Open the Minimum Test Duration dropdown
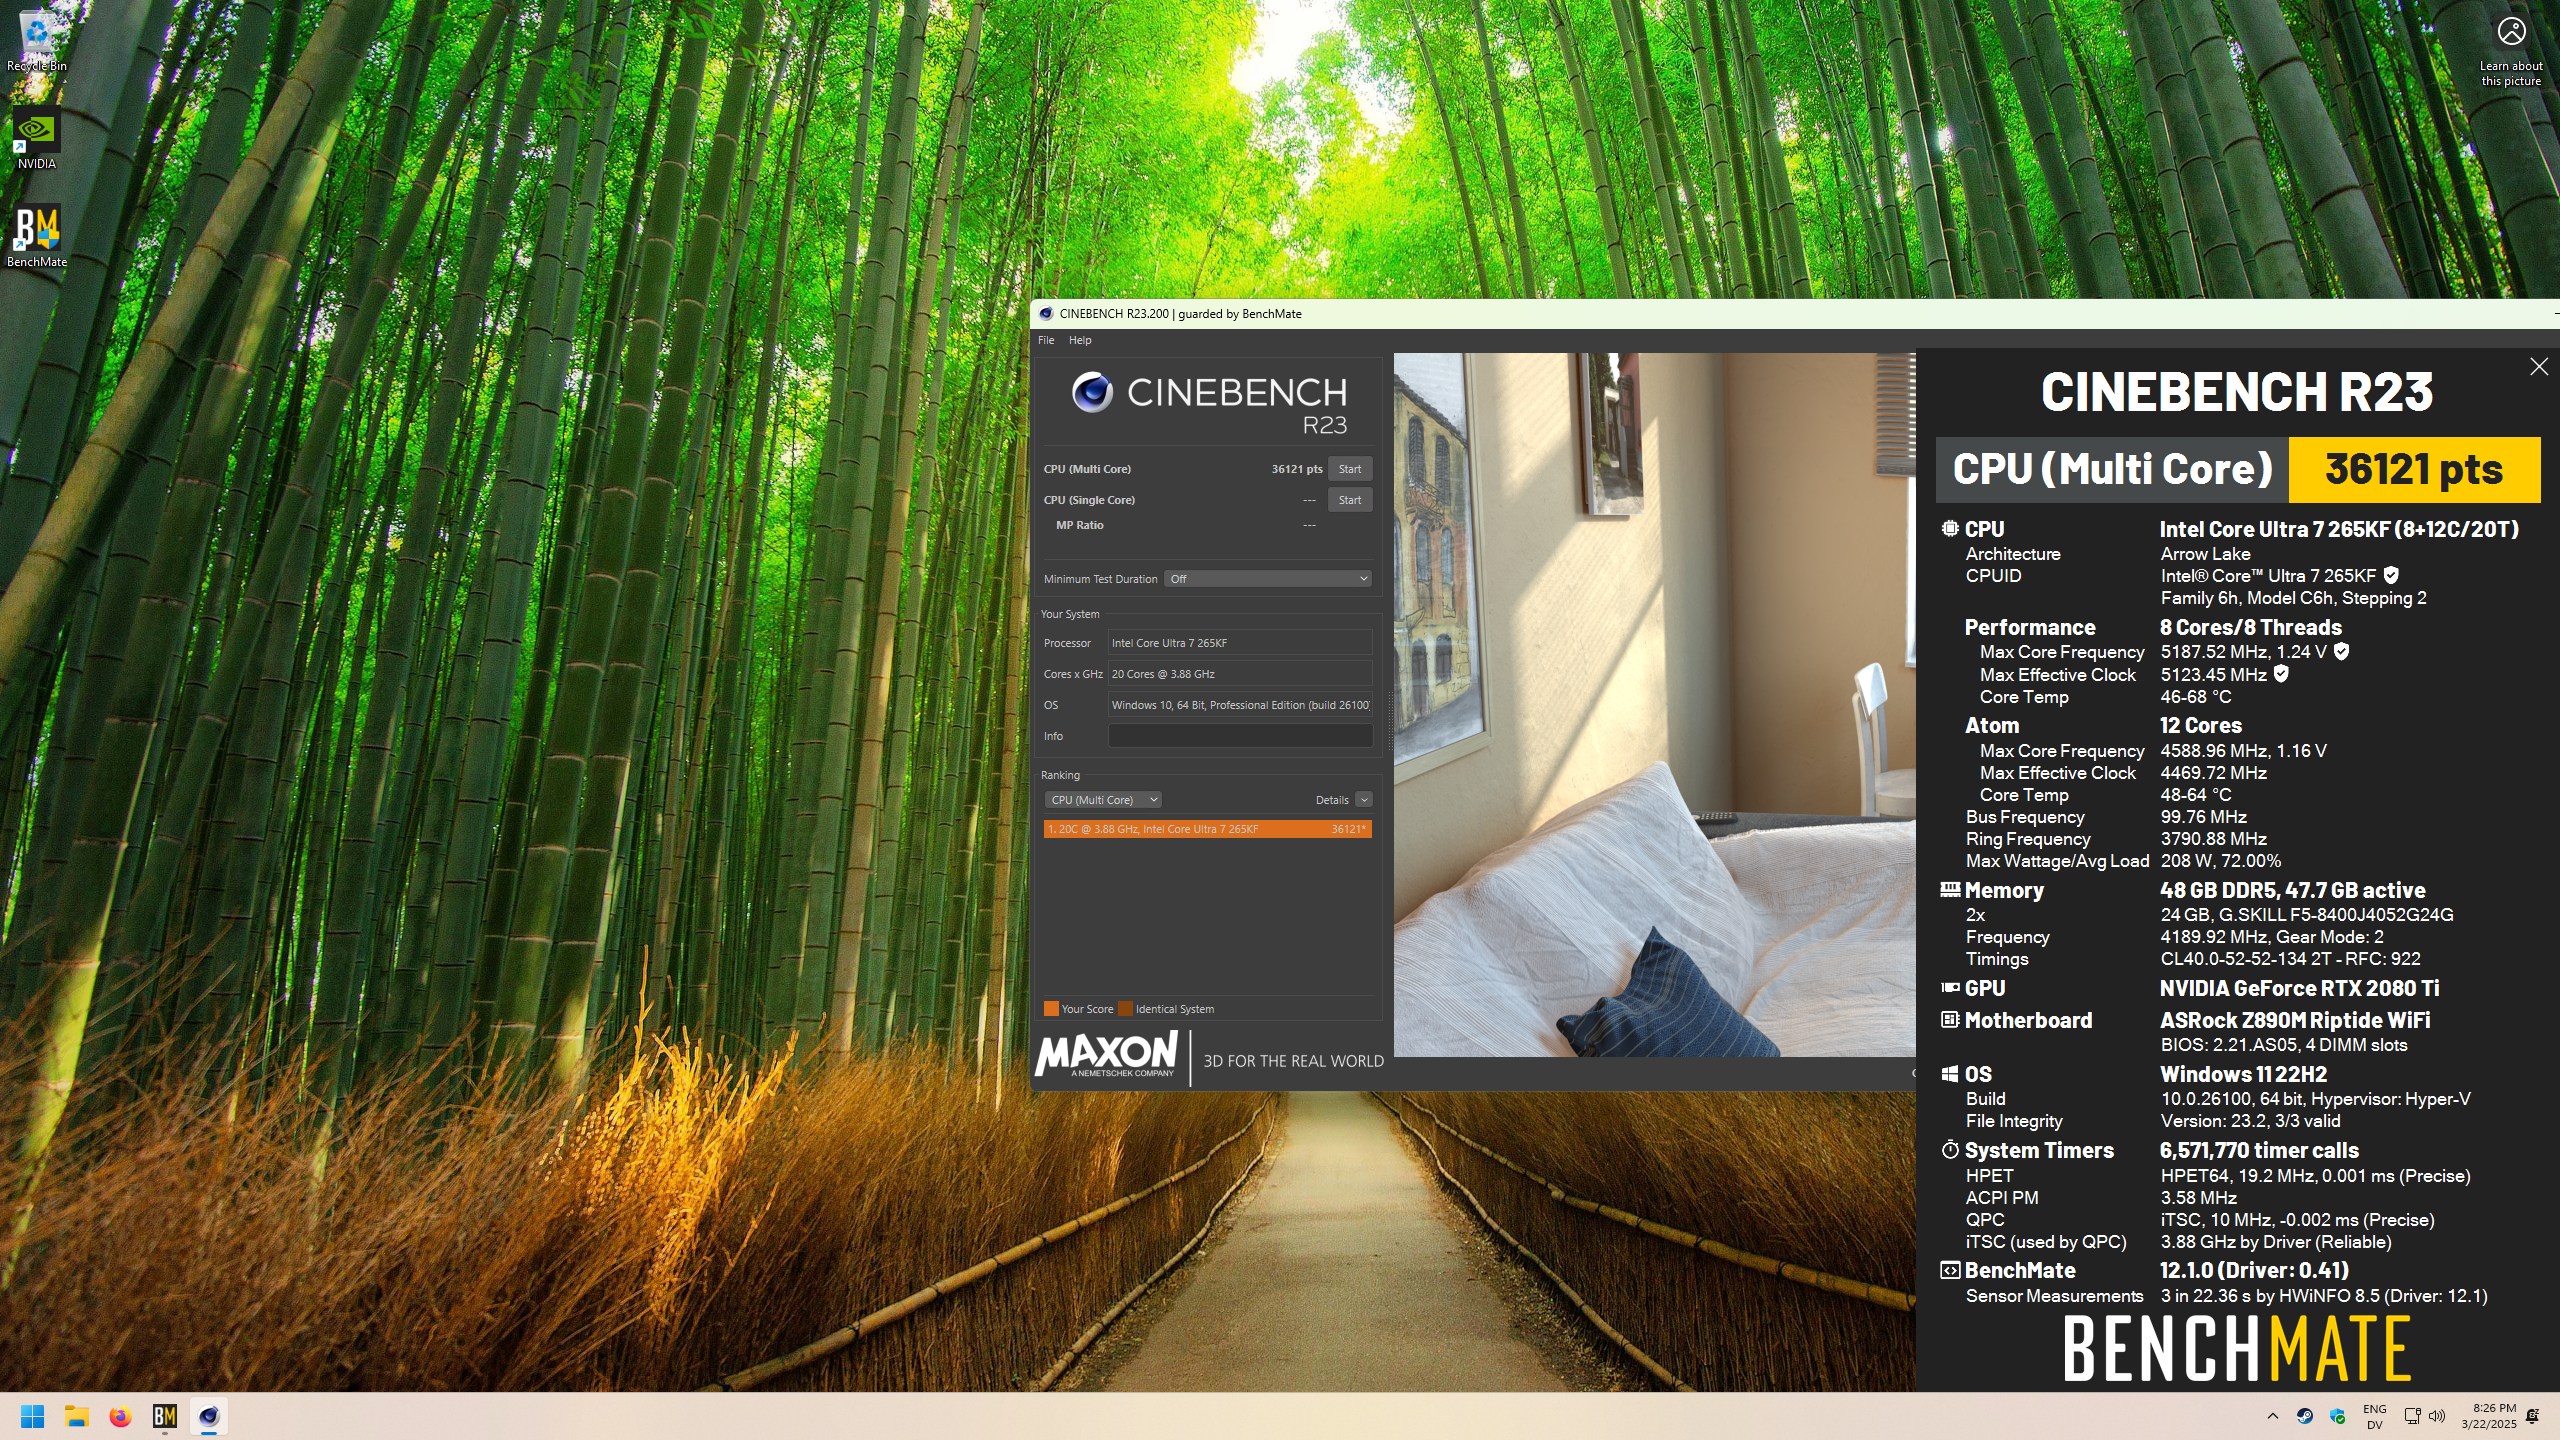Screen dimensions: 2560x1440 pos(1268,579)
